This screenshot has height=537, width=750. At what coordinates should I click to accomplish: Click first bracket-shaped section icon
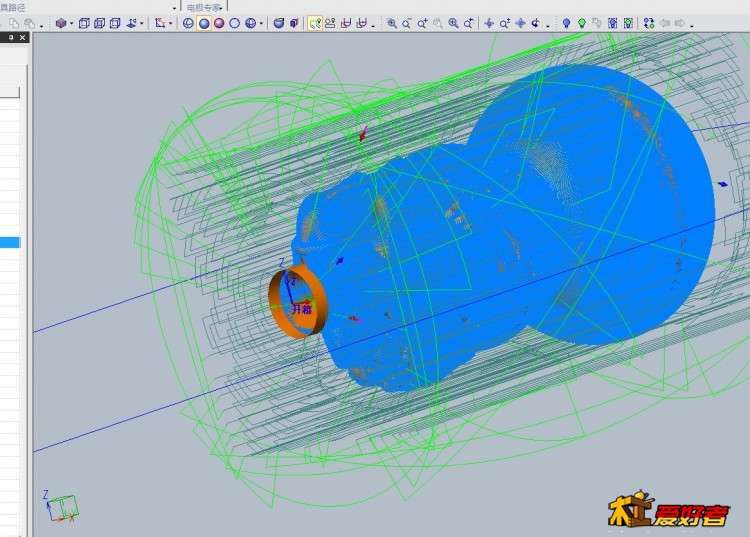point(346,23)
